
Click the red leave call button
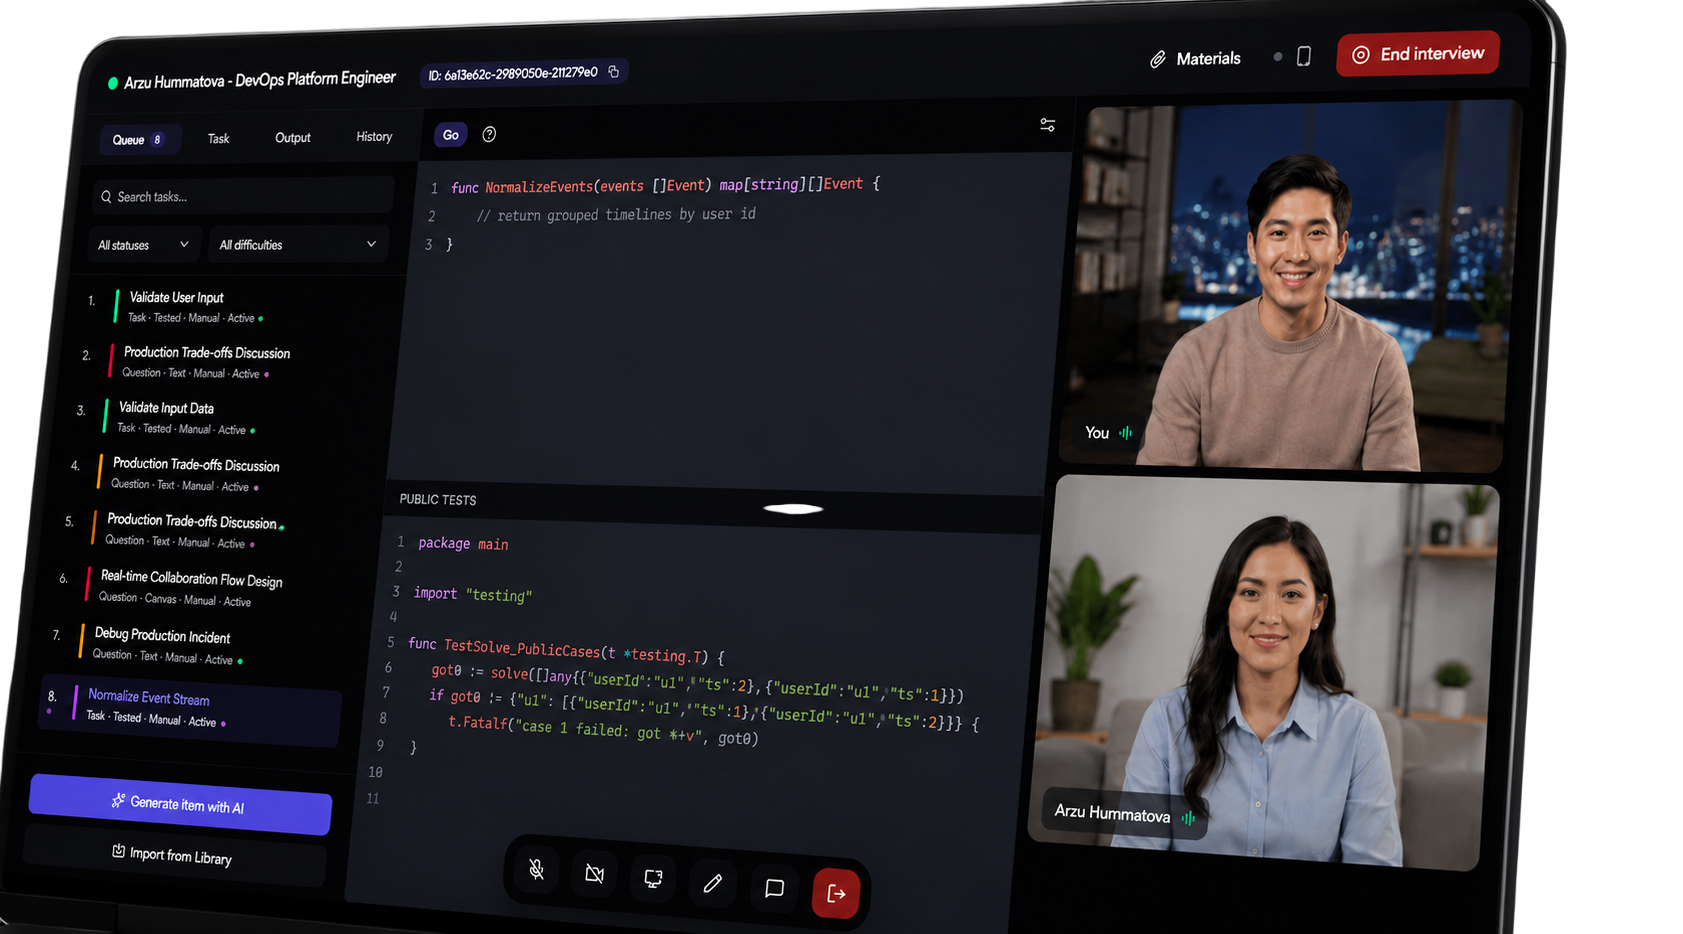pyautogui.click(x=836, y=893)
